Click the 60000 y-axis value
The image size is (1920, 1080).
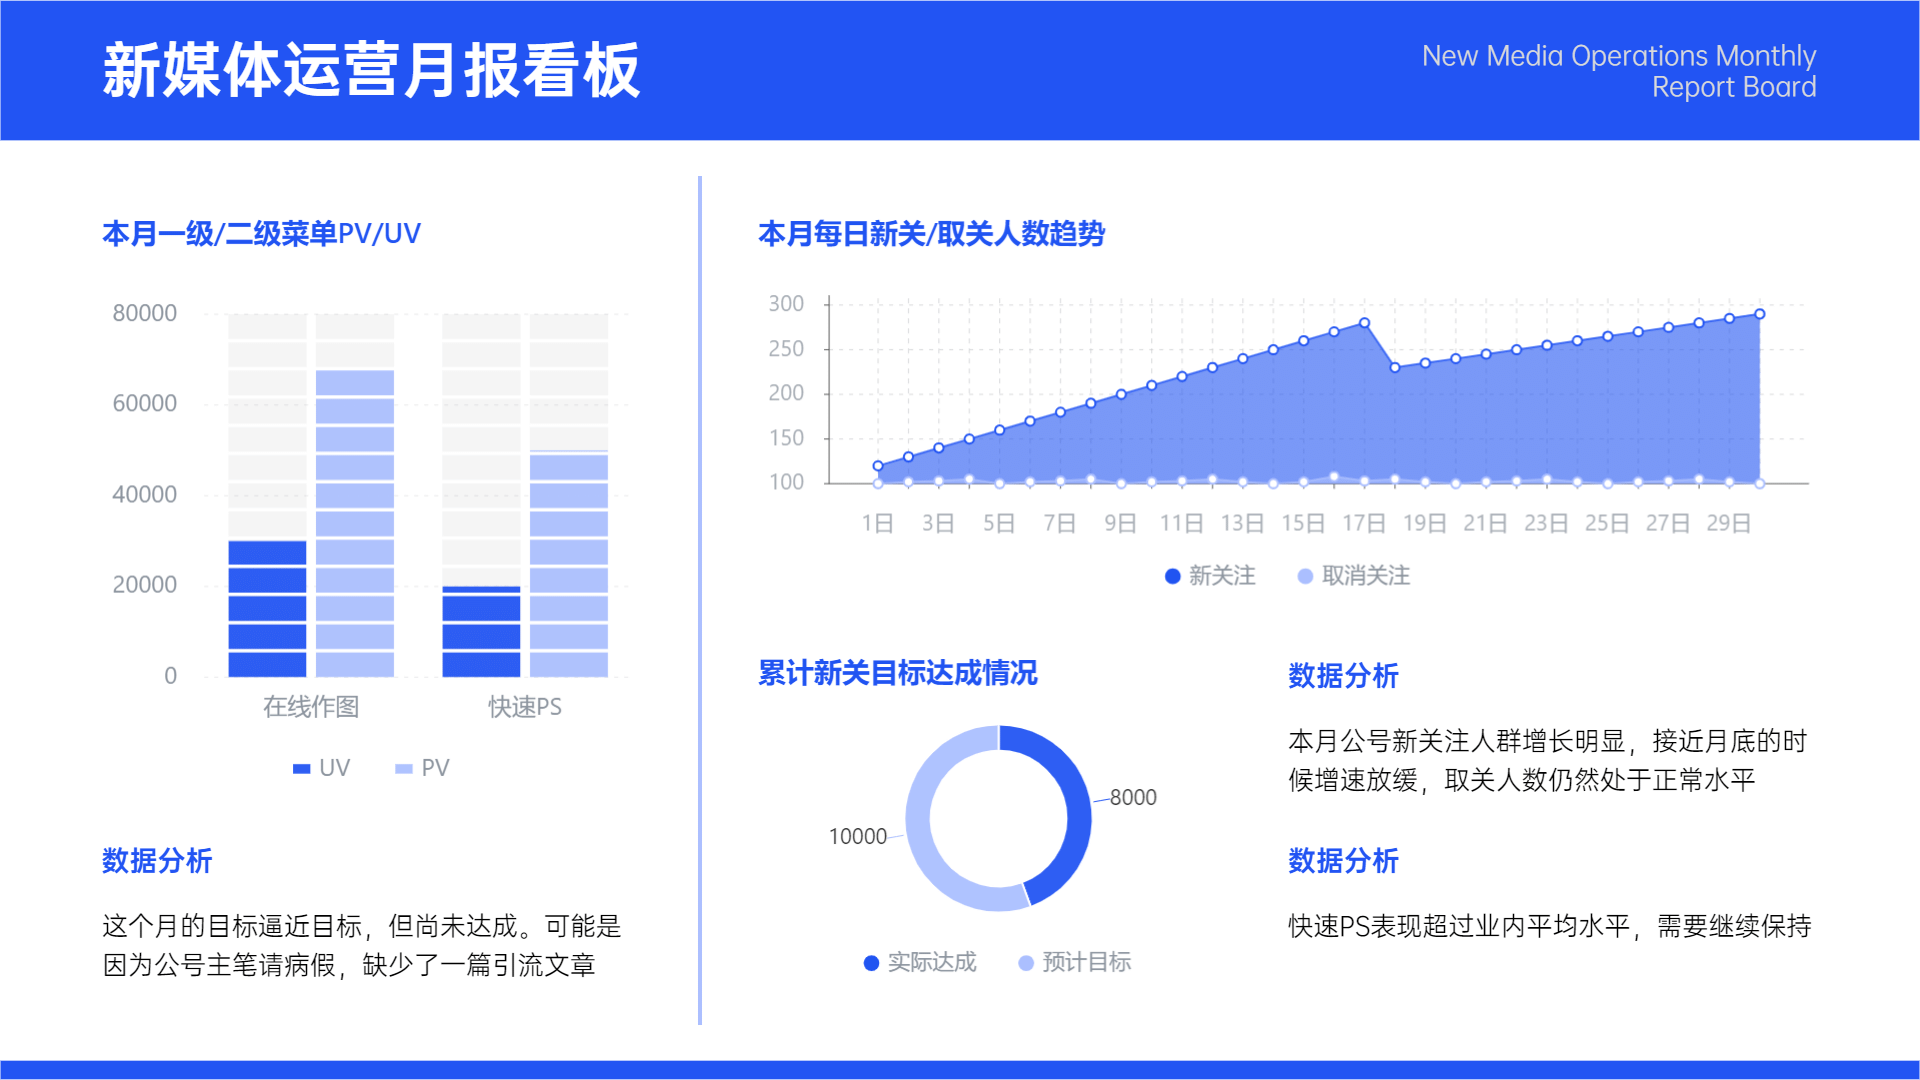coord(145,404)
